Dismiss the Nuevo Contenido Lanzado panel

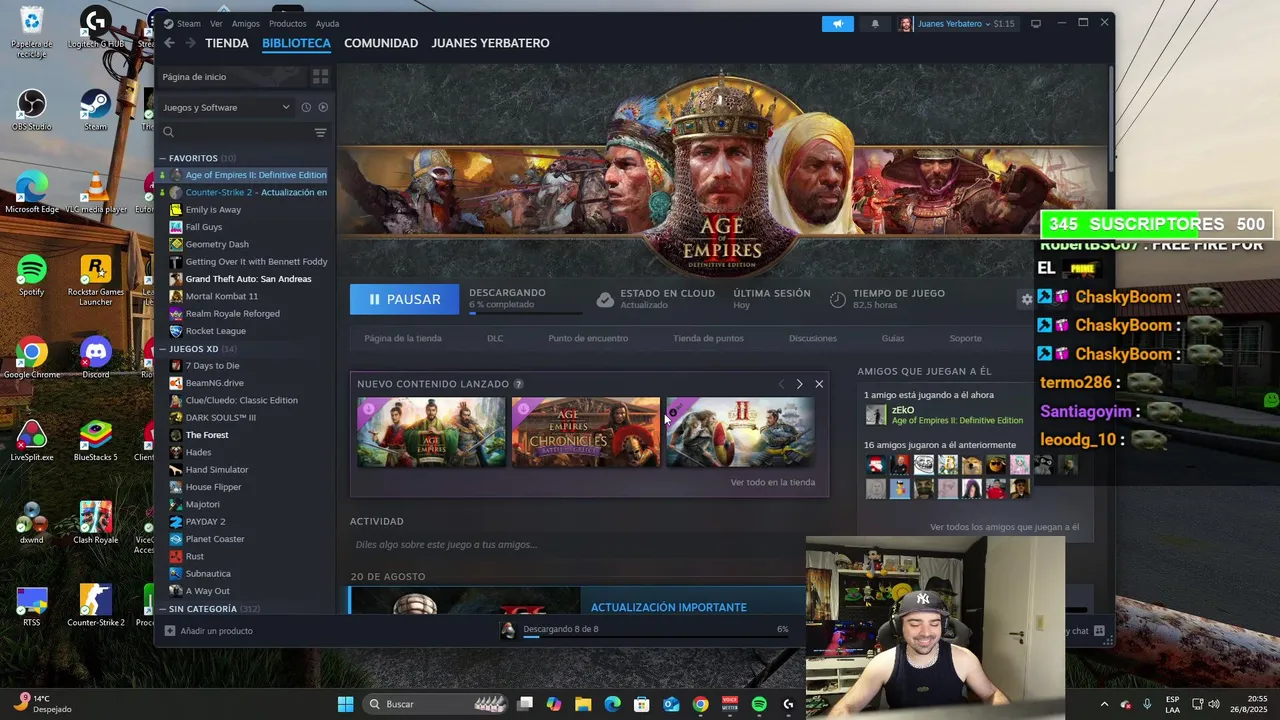click(x=819, y=384)
